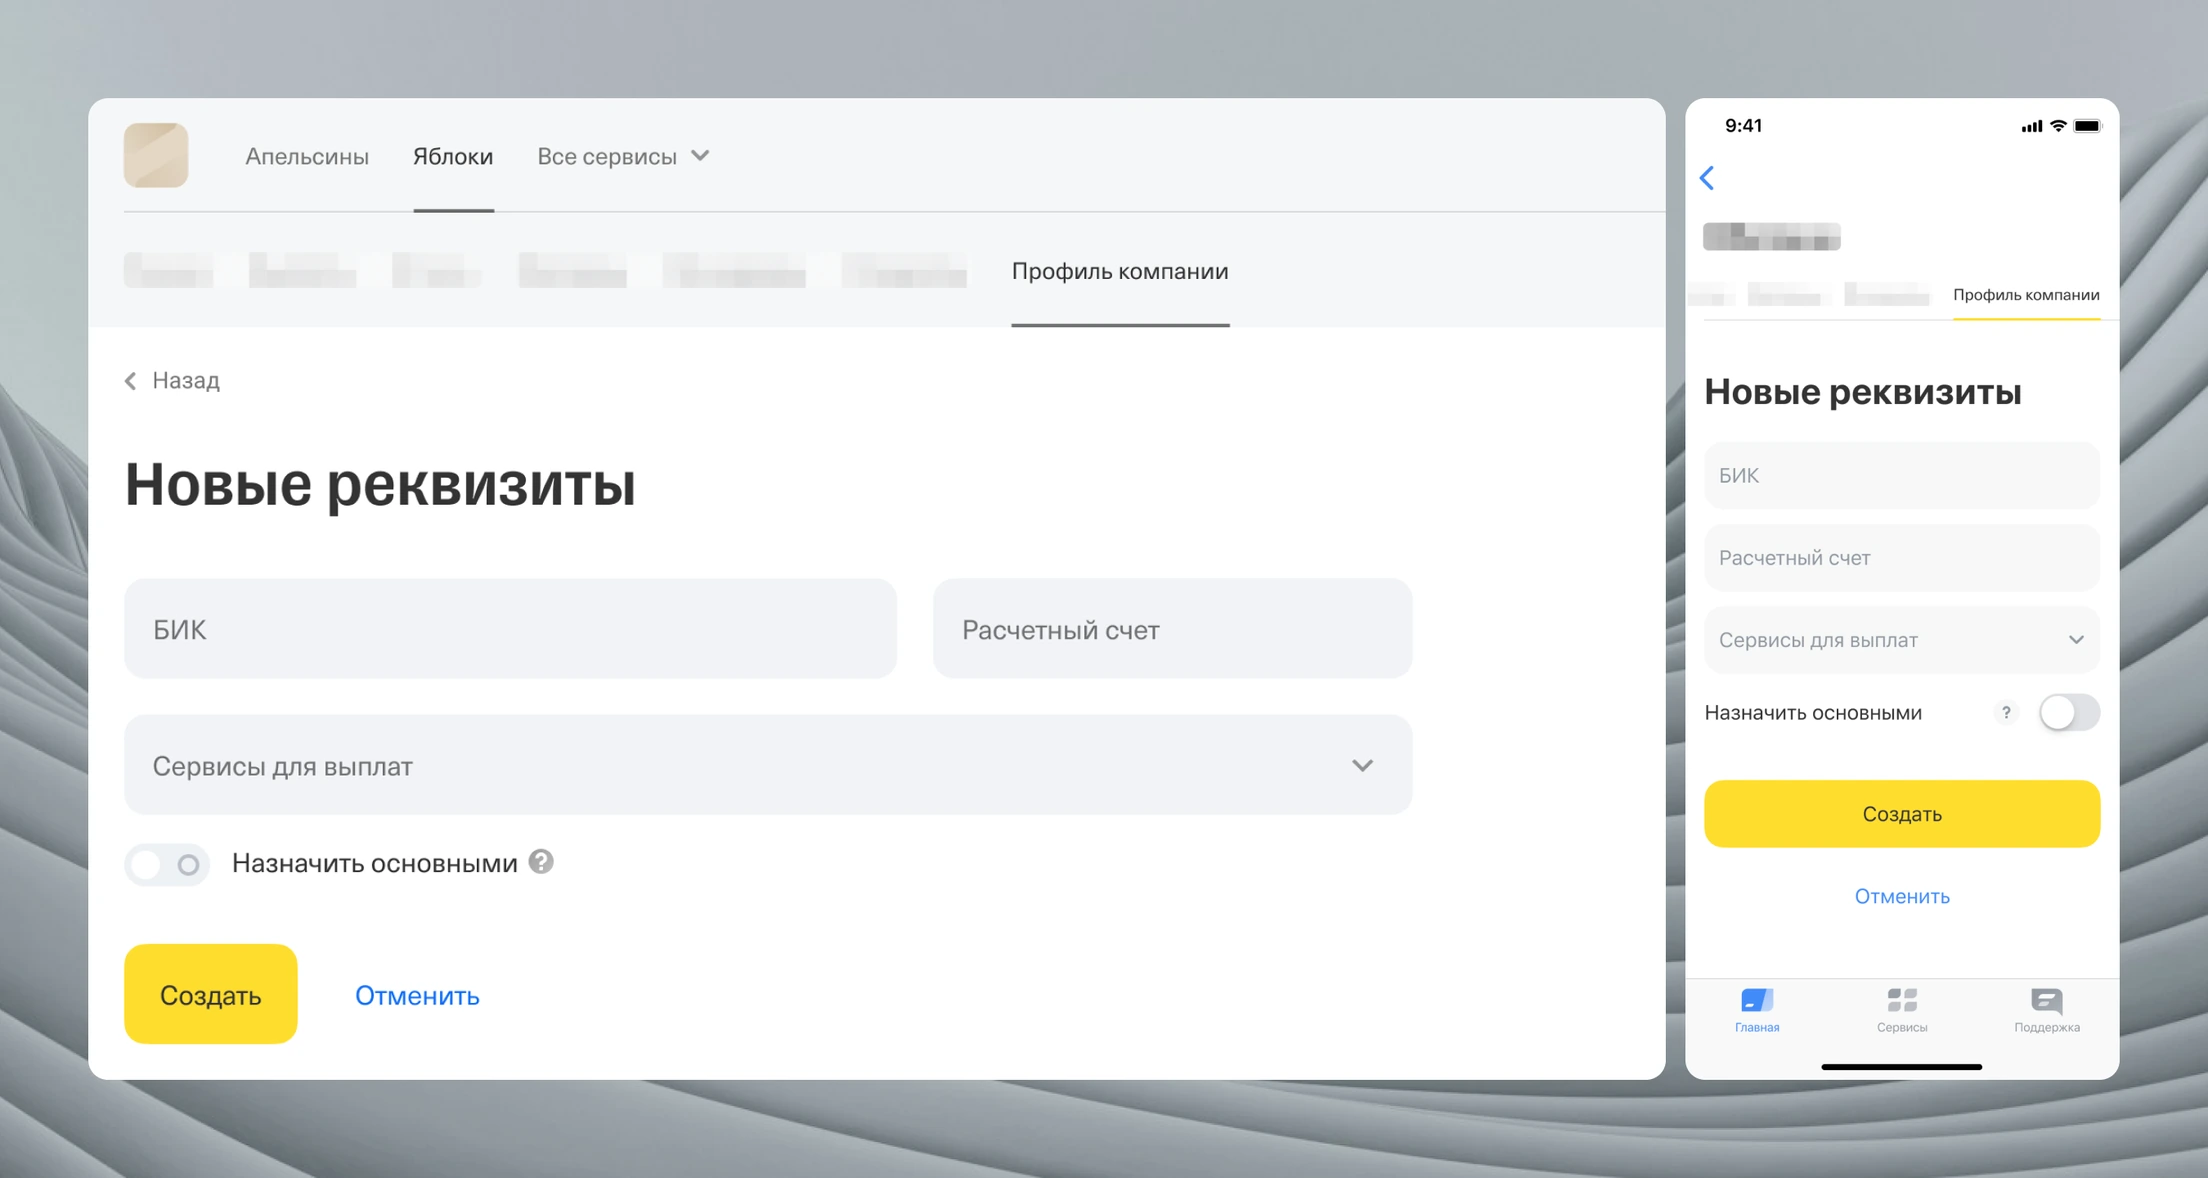Open desktop Профиль компании tab
Viewport: 2208px width, 1178px height.
click(1120, 271)
